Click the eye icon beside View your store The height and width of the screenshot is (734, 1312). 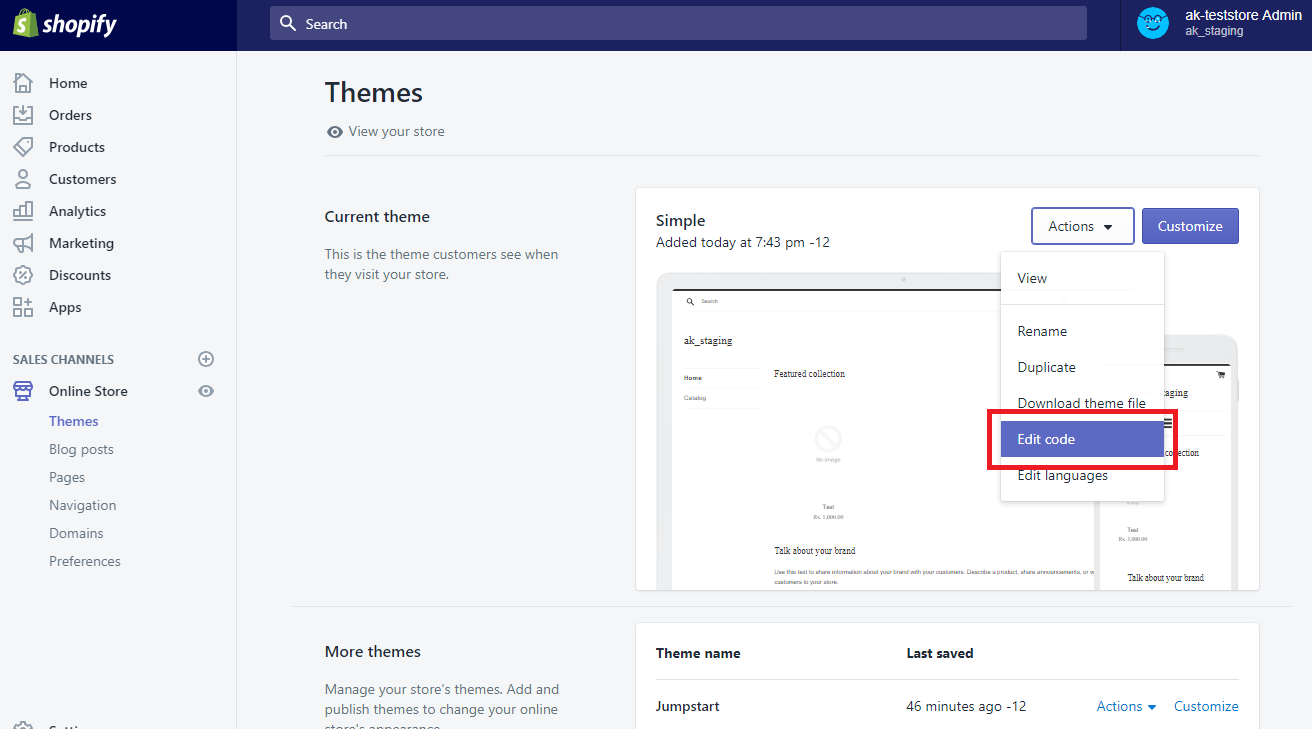click(335, 132)
